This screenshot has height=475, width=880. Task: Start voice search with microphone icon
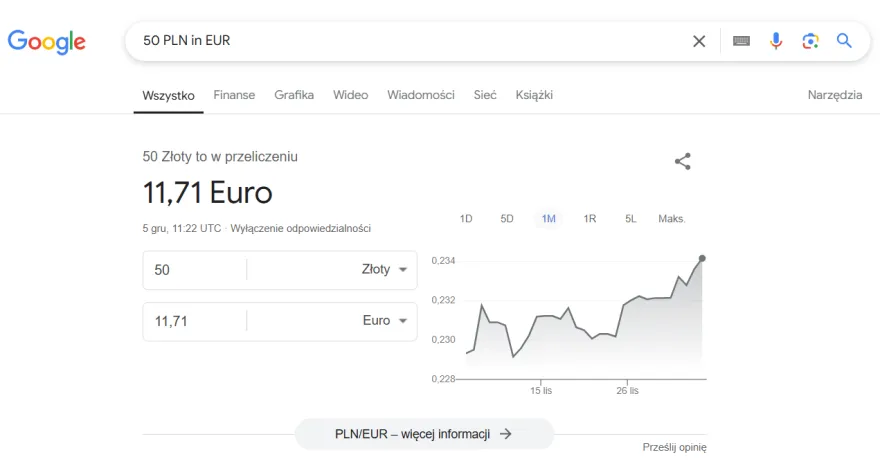click(x=776, y=41)
